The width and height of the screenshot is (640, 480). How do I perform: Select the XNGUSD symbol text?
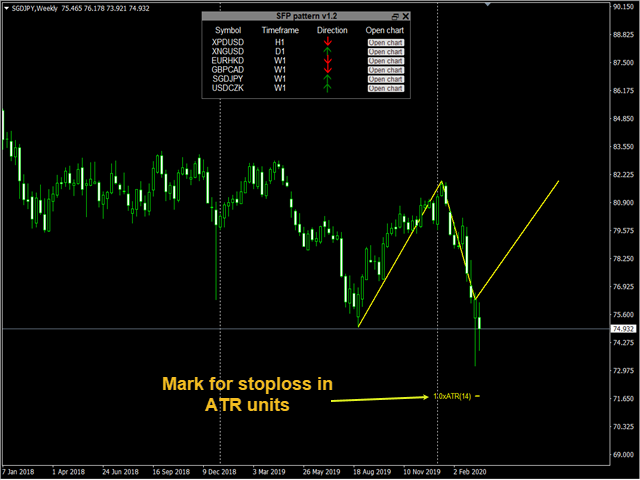click(228, 51)
